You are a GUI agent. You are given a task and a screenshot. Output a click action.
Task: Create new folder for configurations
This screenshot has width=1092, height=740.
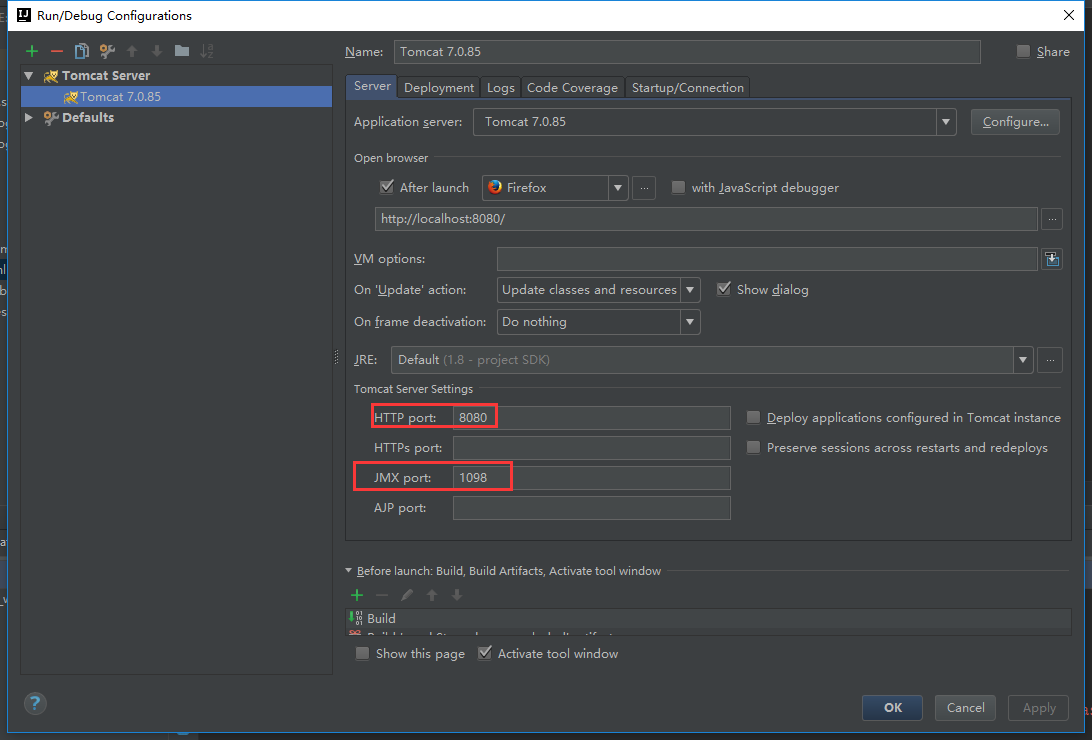coord(182,50)
